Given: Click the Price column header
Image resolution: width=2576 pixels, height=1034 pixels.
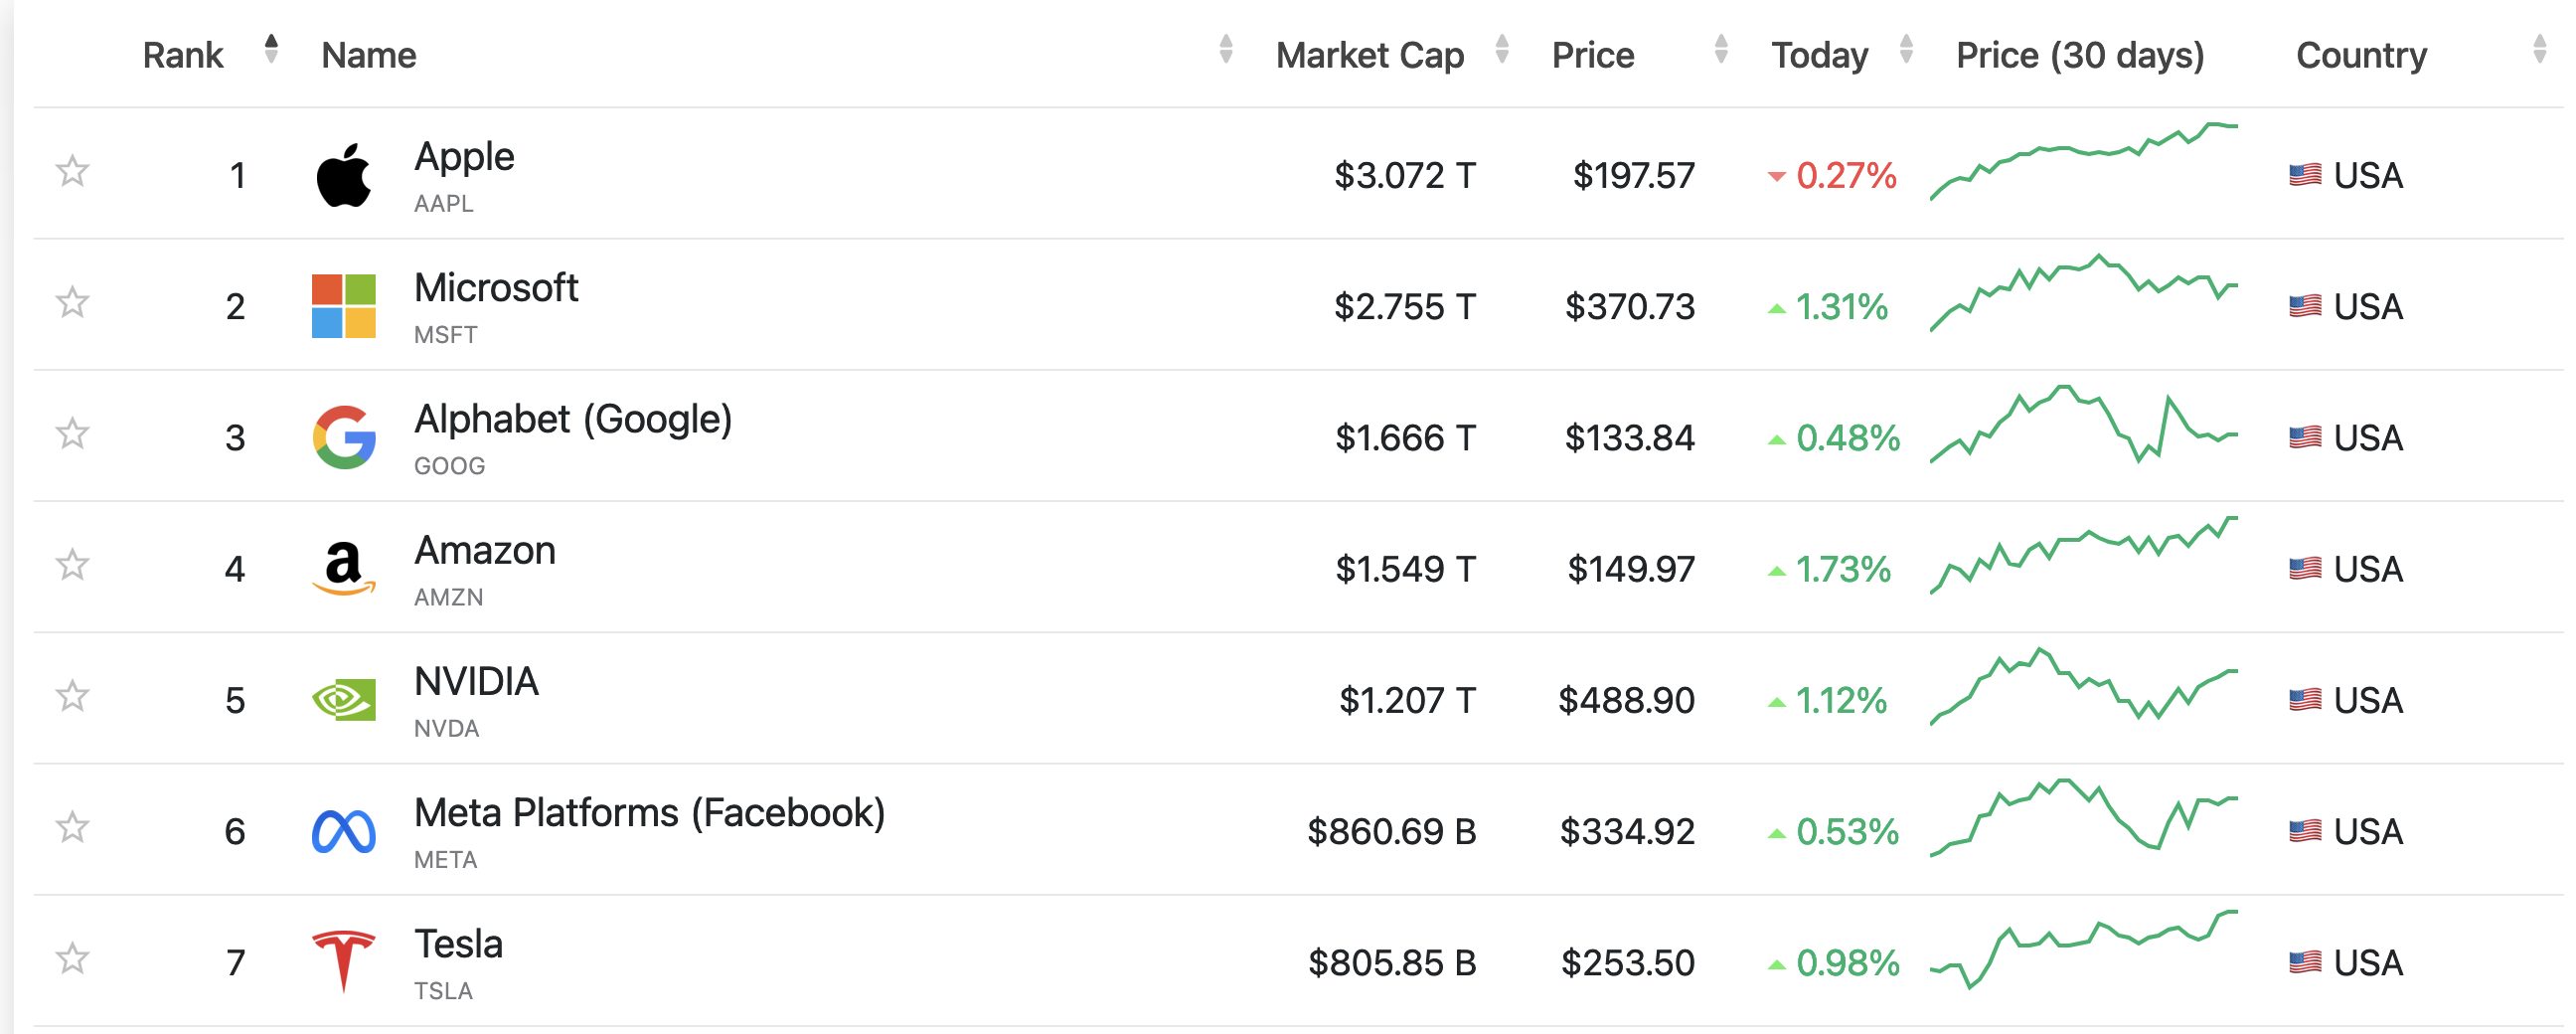Looking at the screenshot, I should coord(1593,55).
